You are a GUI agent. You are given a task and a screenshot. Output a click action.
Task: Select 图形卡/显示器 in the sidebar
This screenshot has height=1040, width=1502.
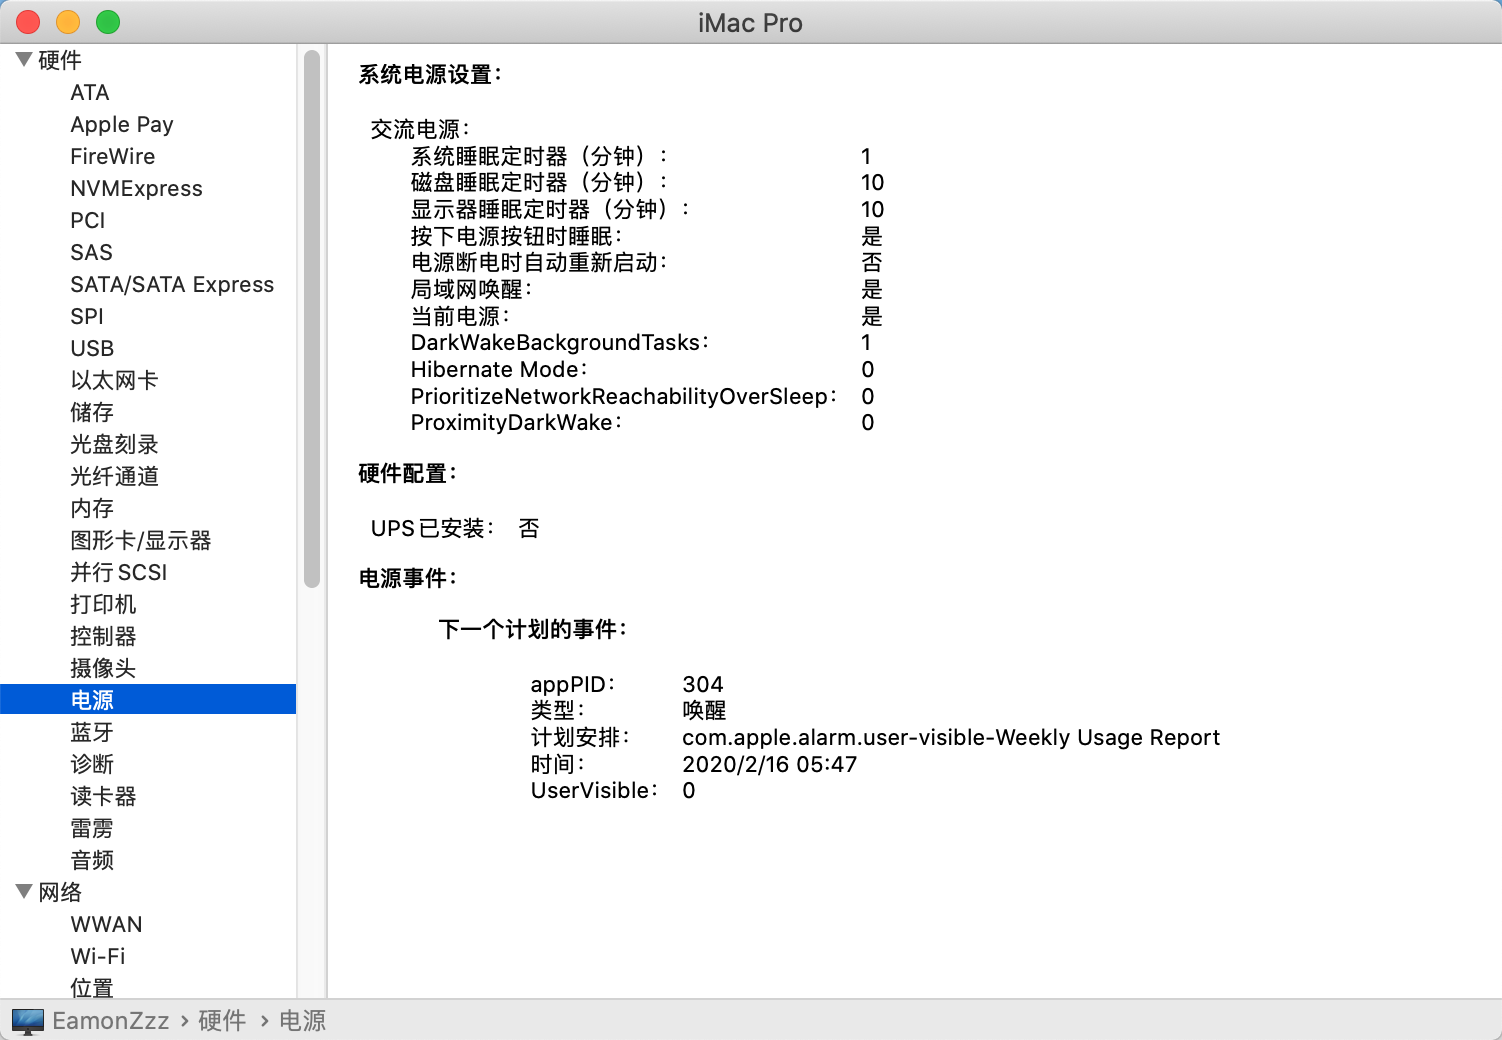[141, 540]
